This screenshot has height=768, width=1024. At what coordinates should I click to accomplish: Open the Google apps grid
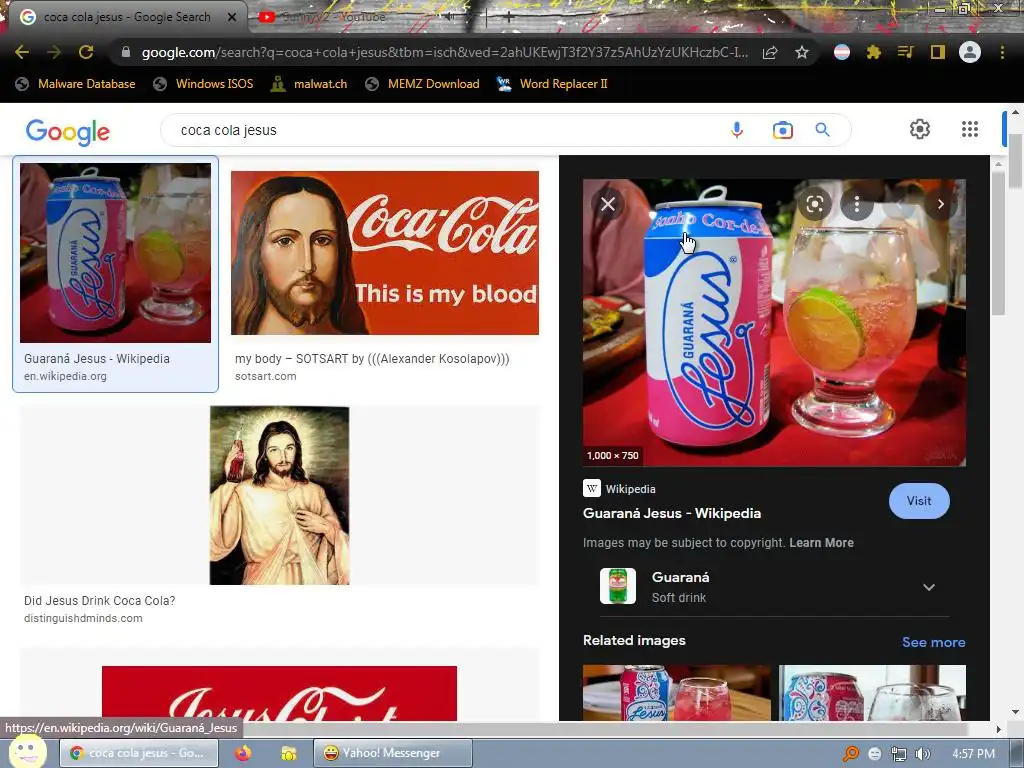(x=970, y=129)
